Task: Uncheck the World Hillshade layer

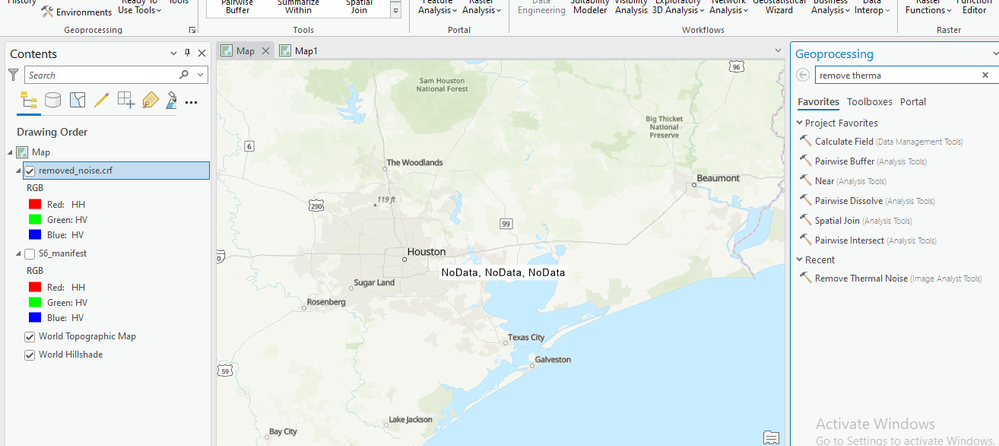Action: [x=29, y=355]
